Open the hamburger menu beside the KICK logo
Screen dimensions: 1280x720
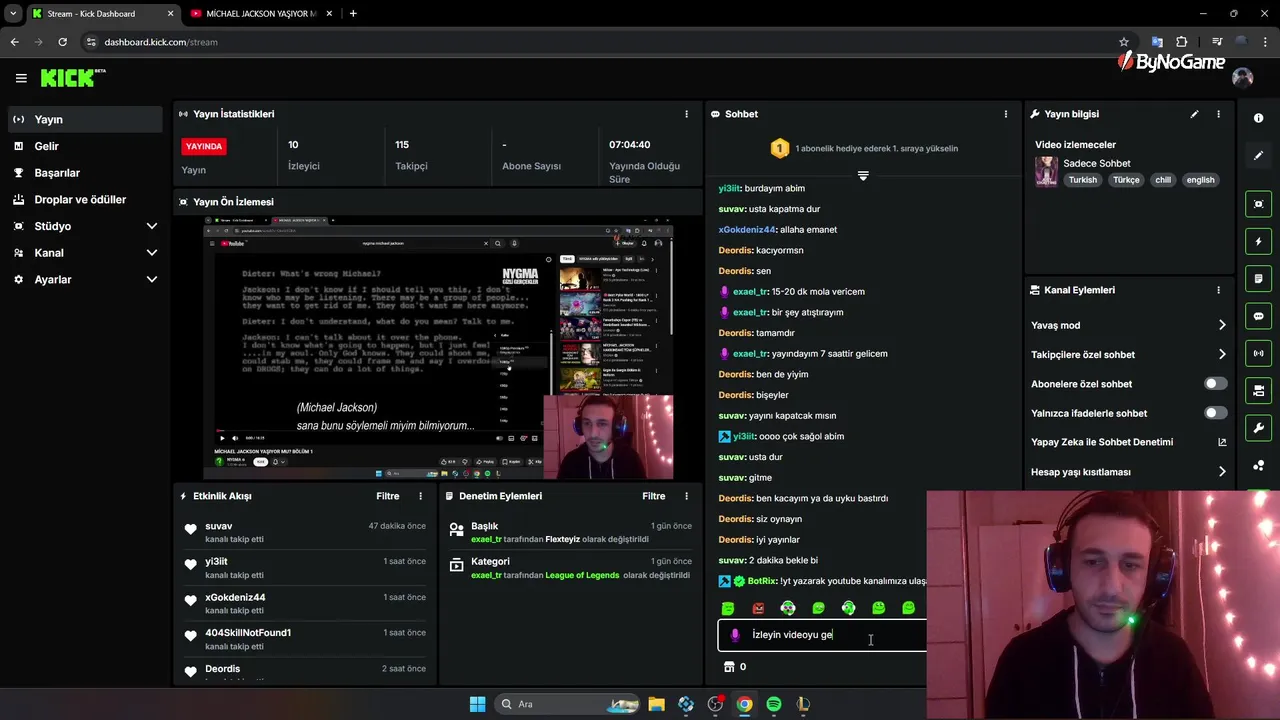tap(21, 78)
